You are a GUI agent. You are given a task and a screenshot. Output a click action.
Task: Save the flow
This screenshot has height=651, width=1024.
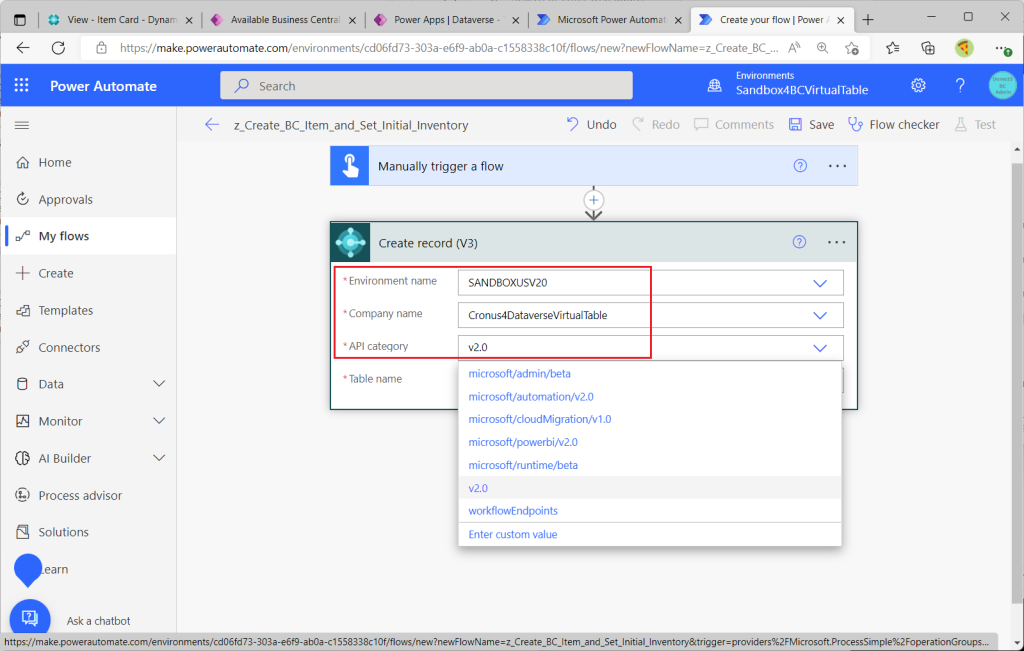pyautogui.click(x=811, y=125)
